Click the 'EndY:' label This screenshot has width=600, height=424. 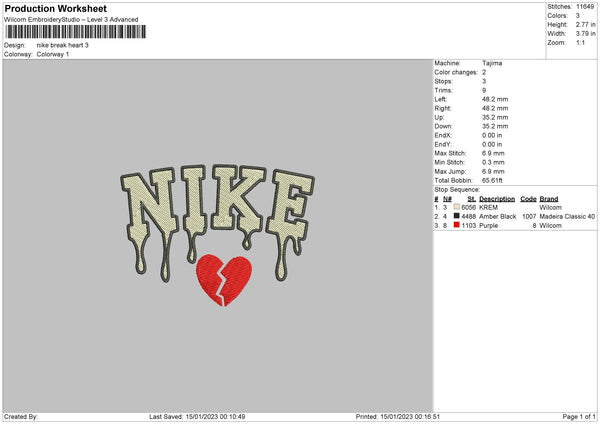point(443,145)
